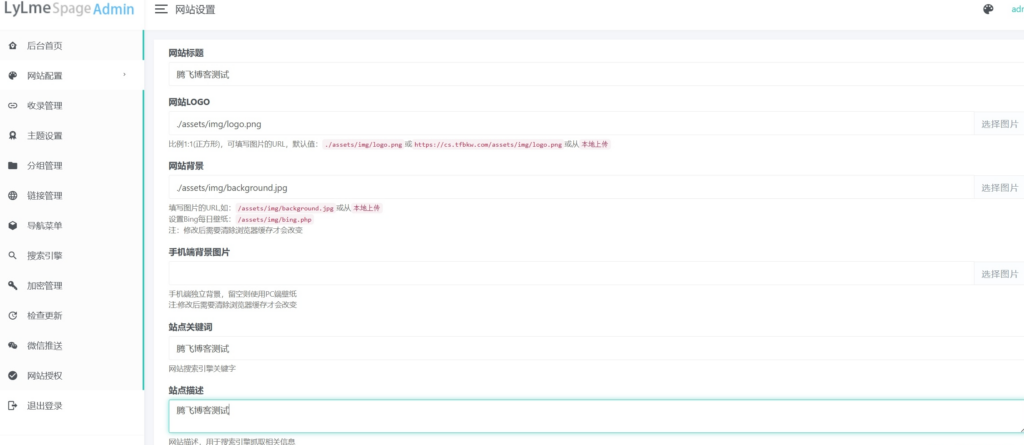Image resolution: width=1024 pixels, height=445 pixels.
Task: Click the WeChat icon beside 微信推送
Action: pyautogui.click(x=12, y=346)
